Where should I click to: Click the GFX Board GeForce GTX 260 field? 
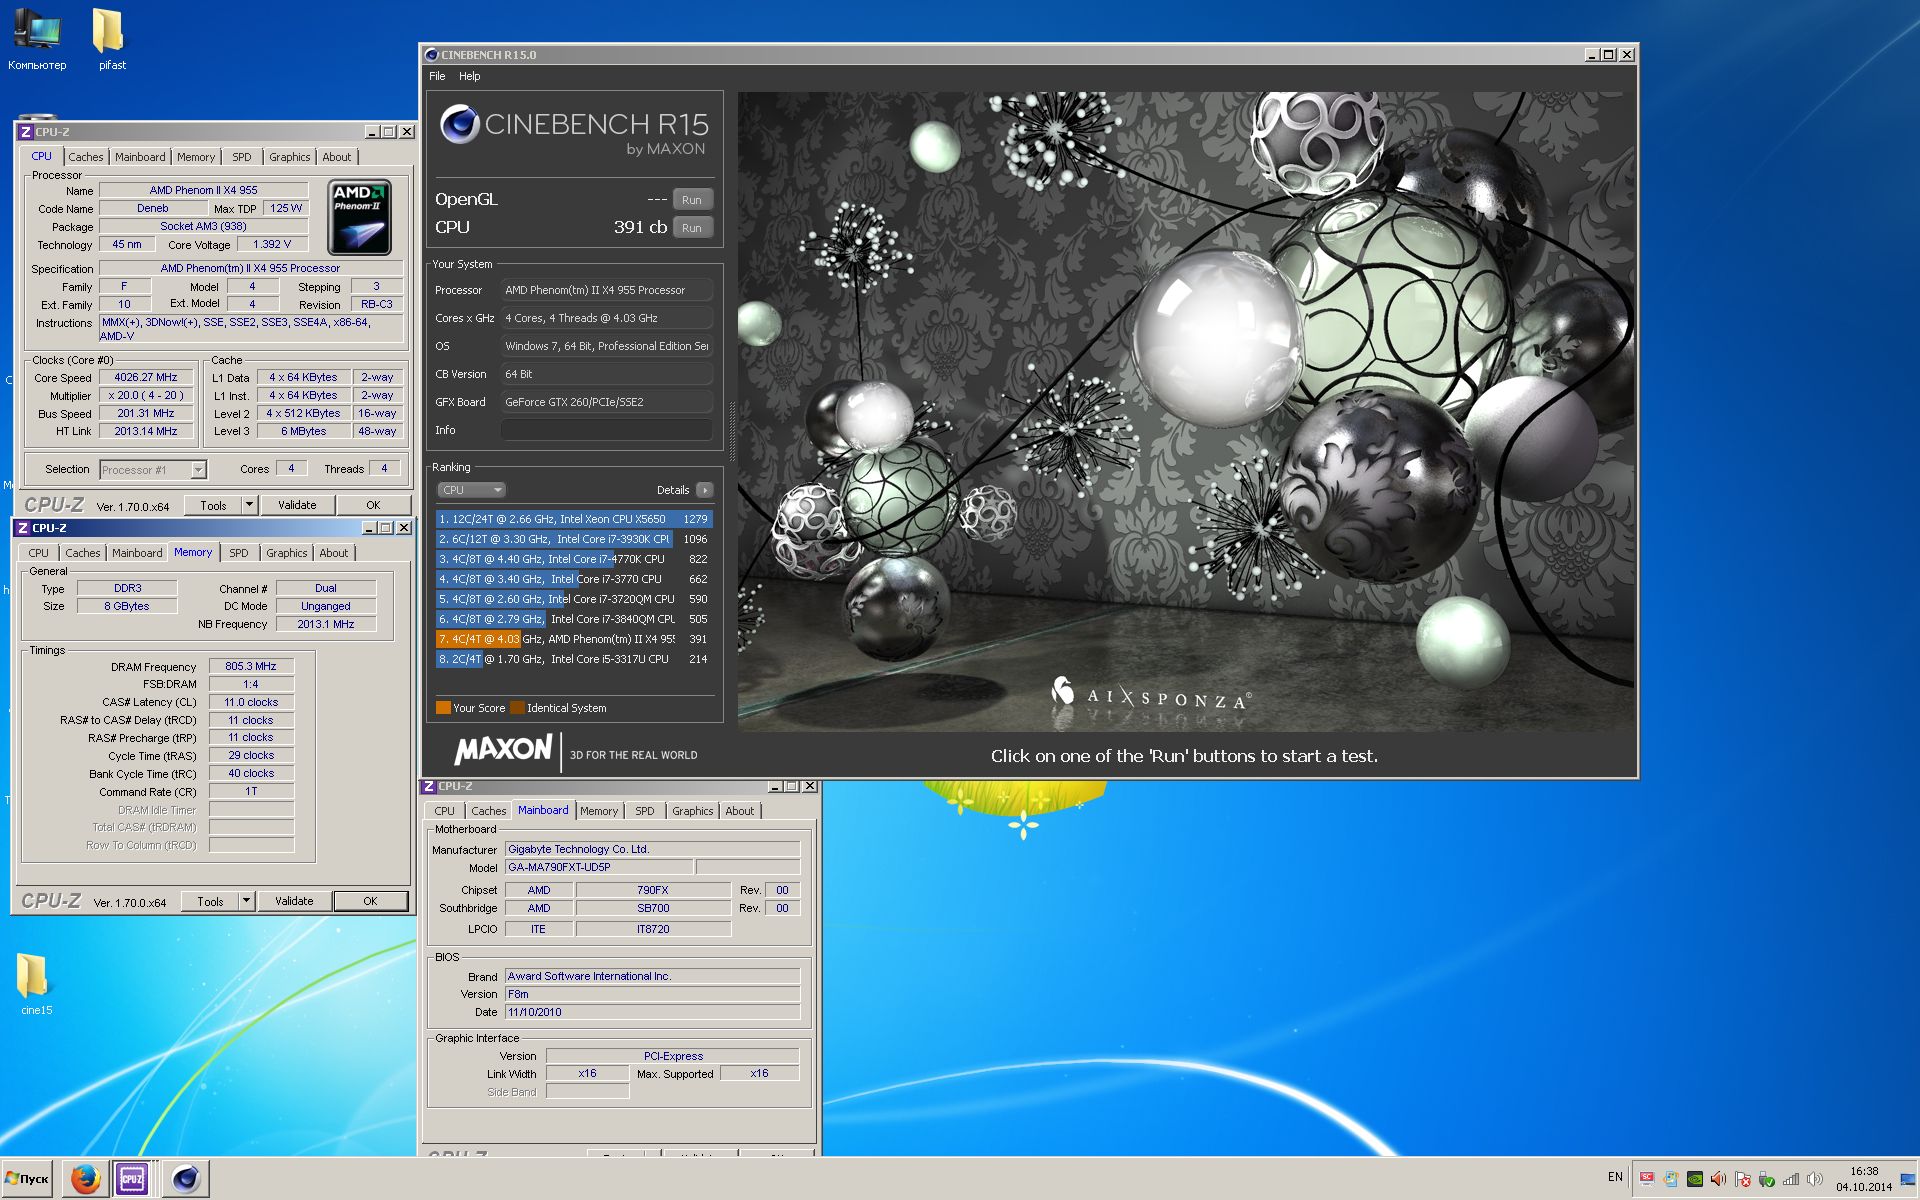click(x=606, y=402)
